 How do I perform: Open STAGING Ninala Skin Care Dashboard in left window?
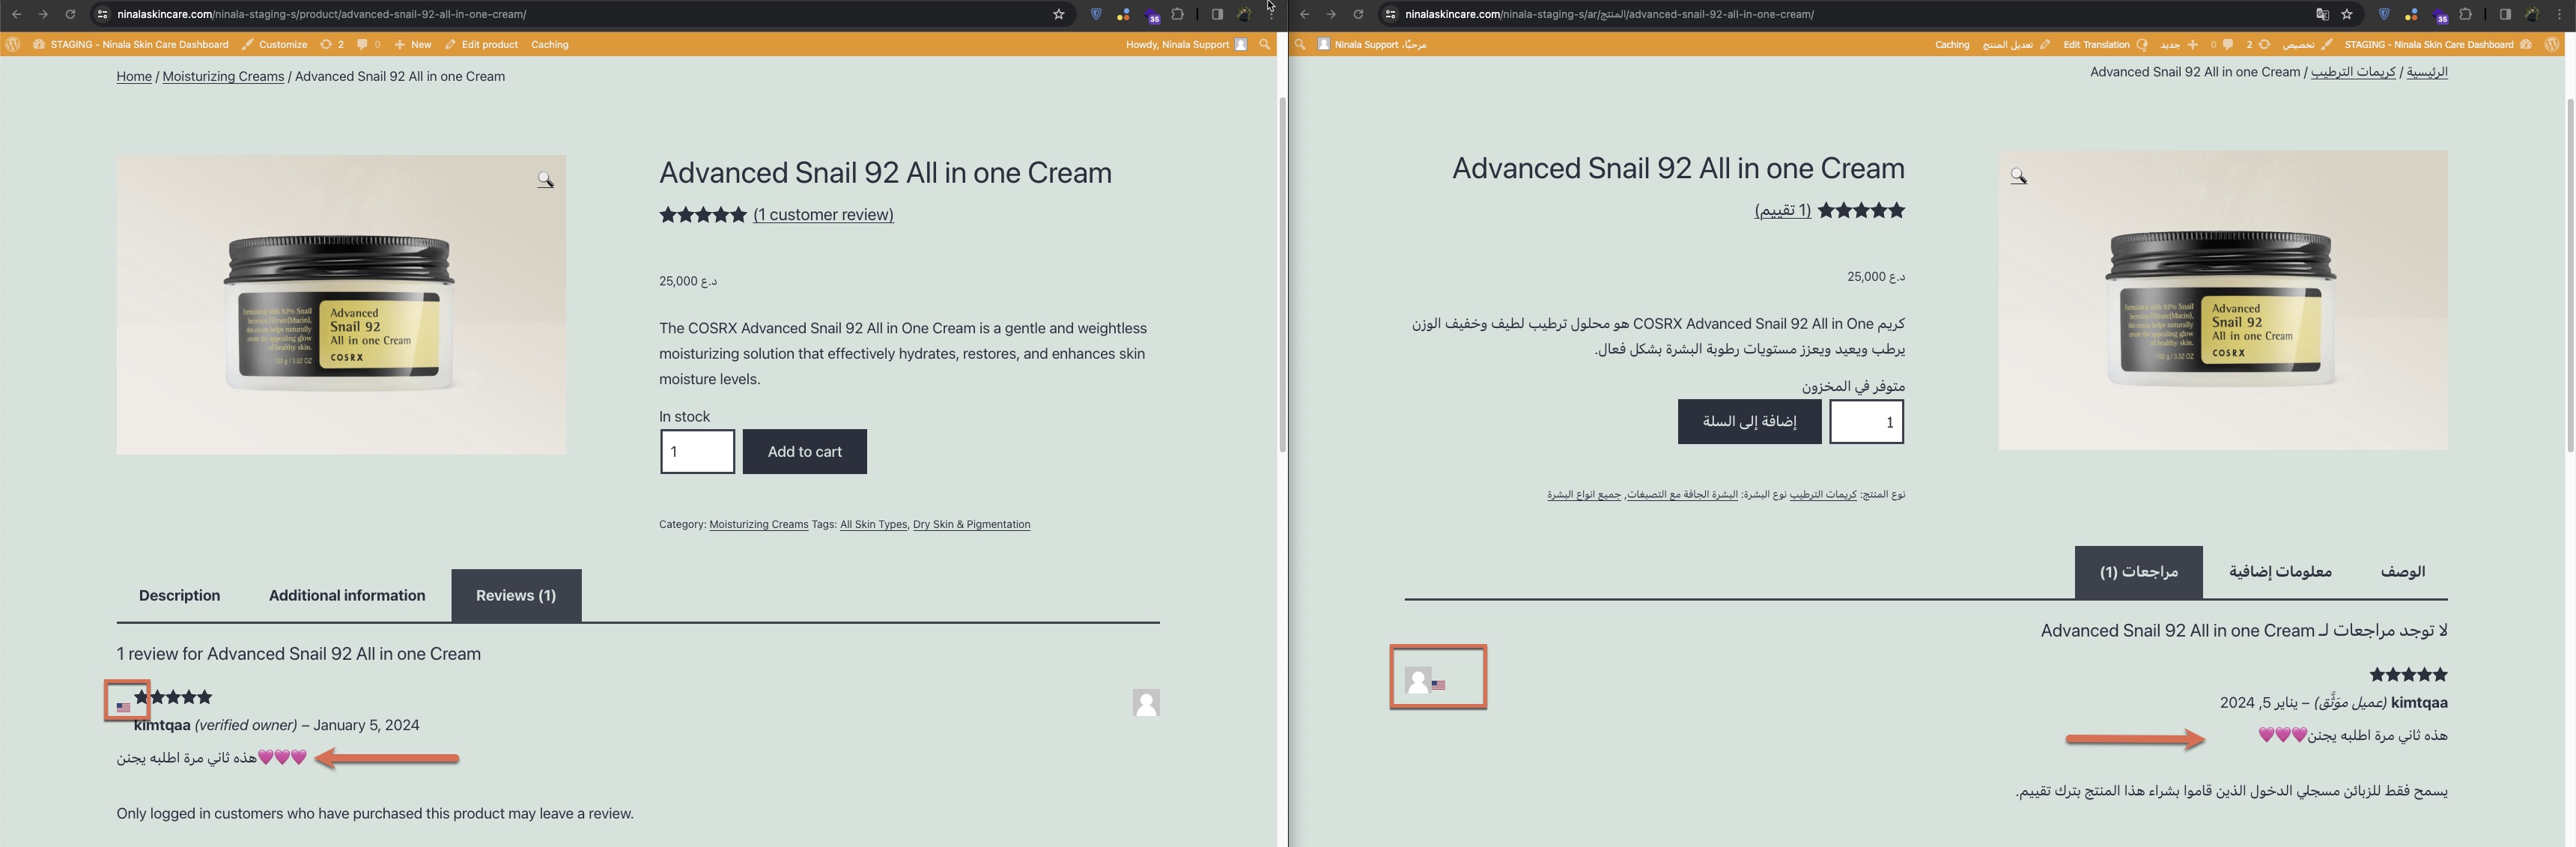point(131,44)
